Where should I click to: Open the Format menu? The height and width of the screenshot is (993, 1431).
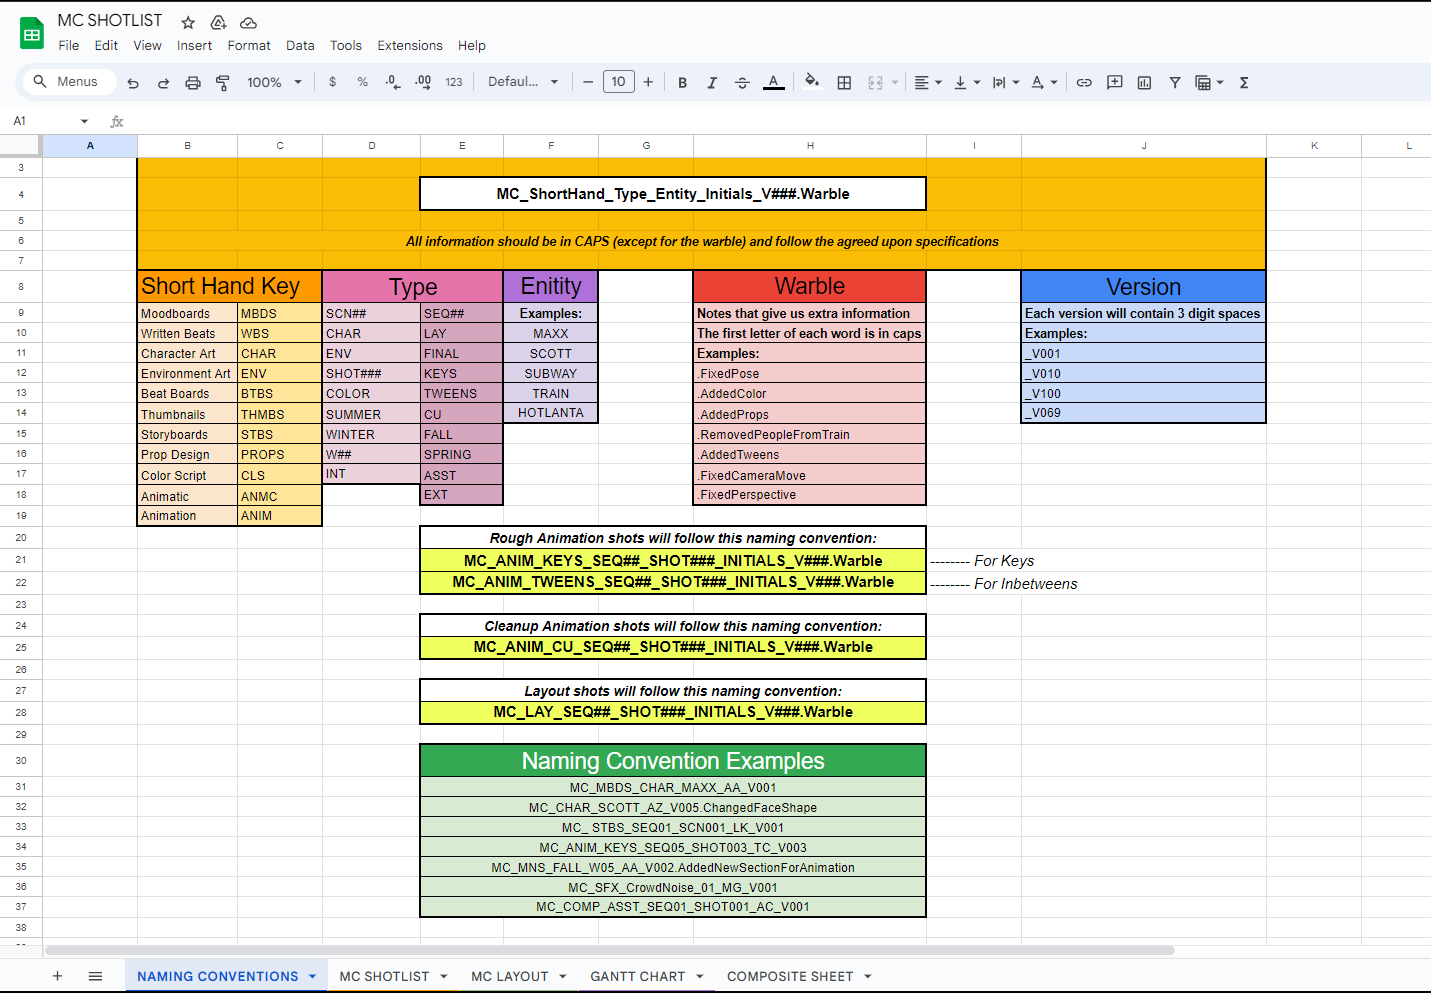249,45
